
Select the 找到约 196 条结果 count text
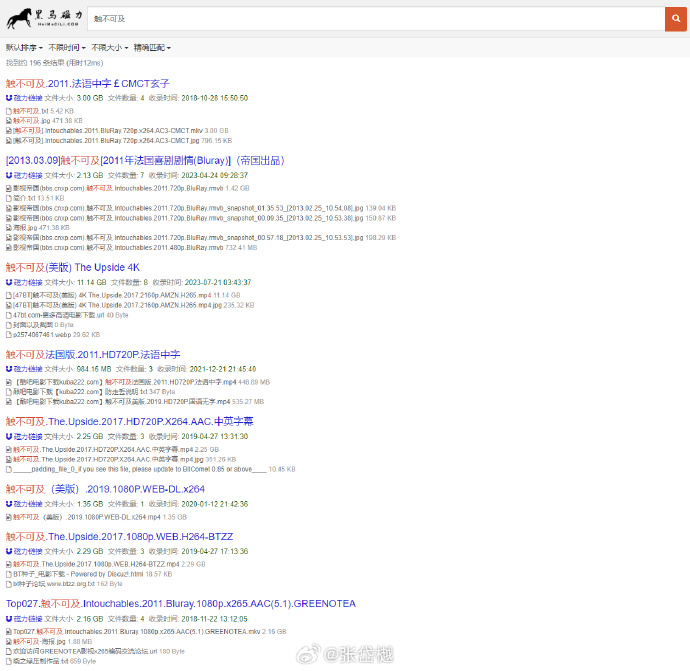[x=55, y=63]
